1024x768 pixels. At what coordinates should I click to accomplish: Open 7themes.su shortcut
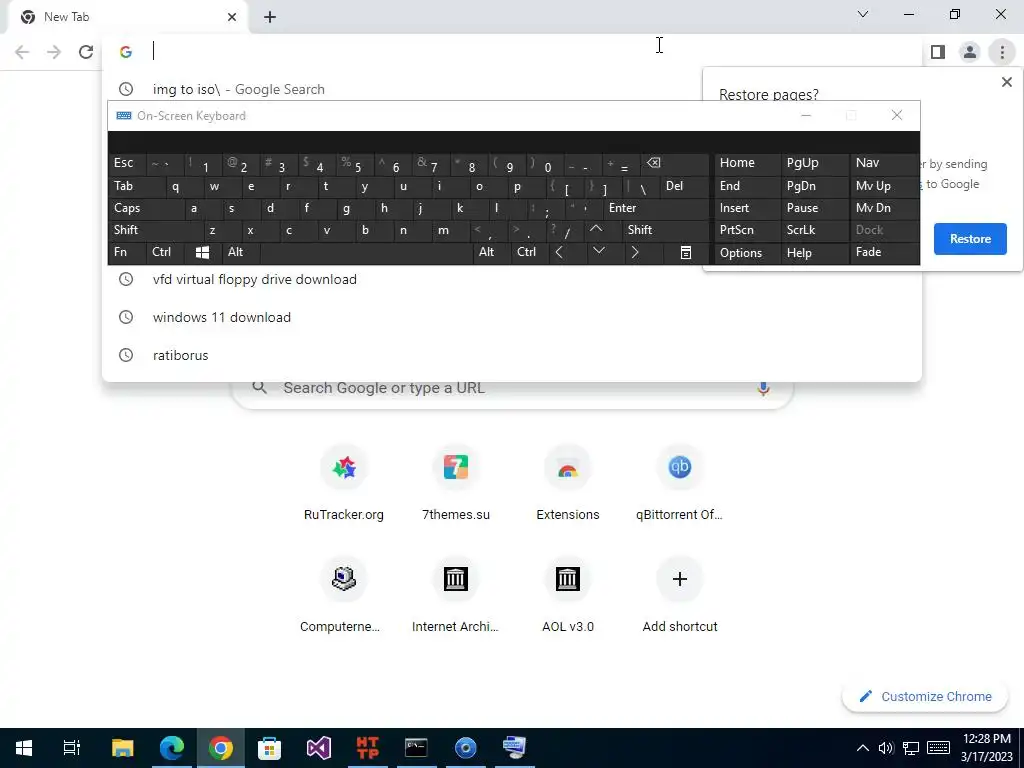pyautogui.click(x=456, y=481)
